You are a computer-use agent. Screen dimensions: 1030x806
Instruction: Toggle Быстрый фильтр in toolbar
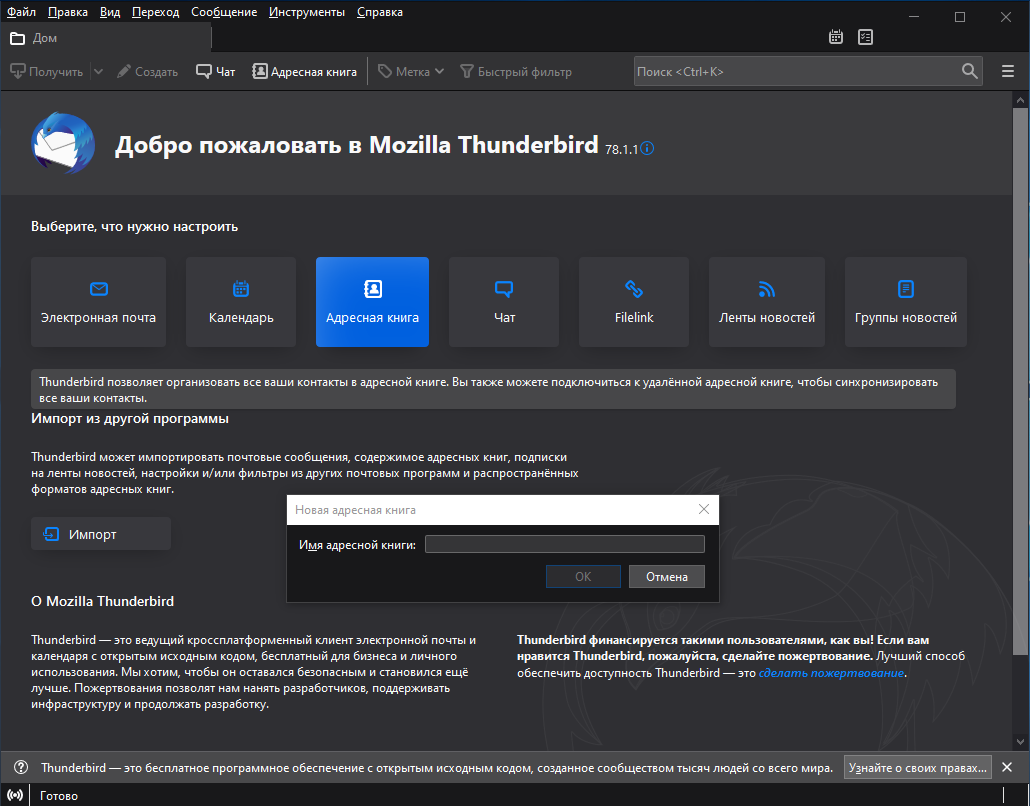click(x=516, y=72)
